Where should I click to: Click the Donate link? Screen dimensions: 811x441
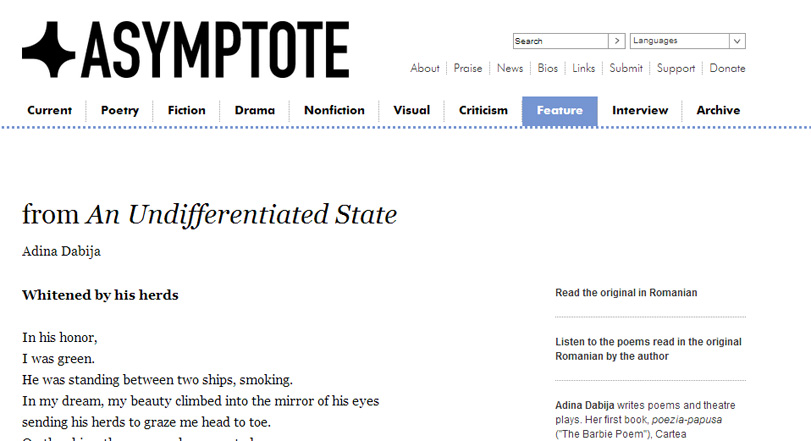pos(727,68)
